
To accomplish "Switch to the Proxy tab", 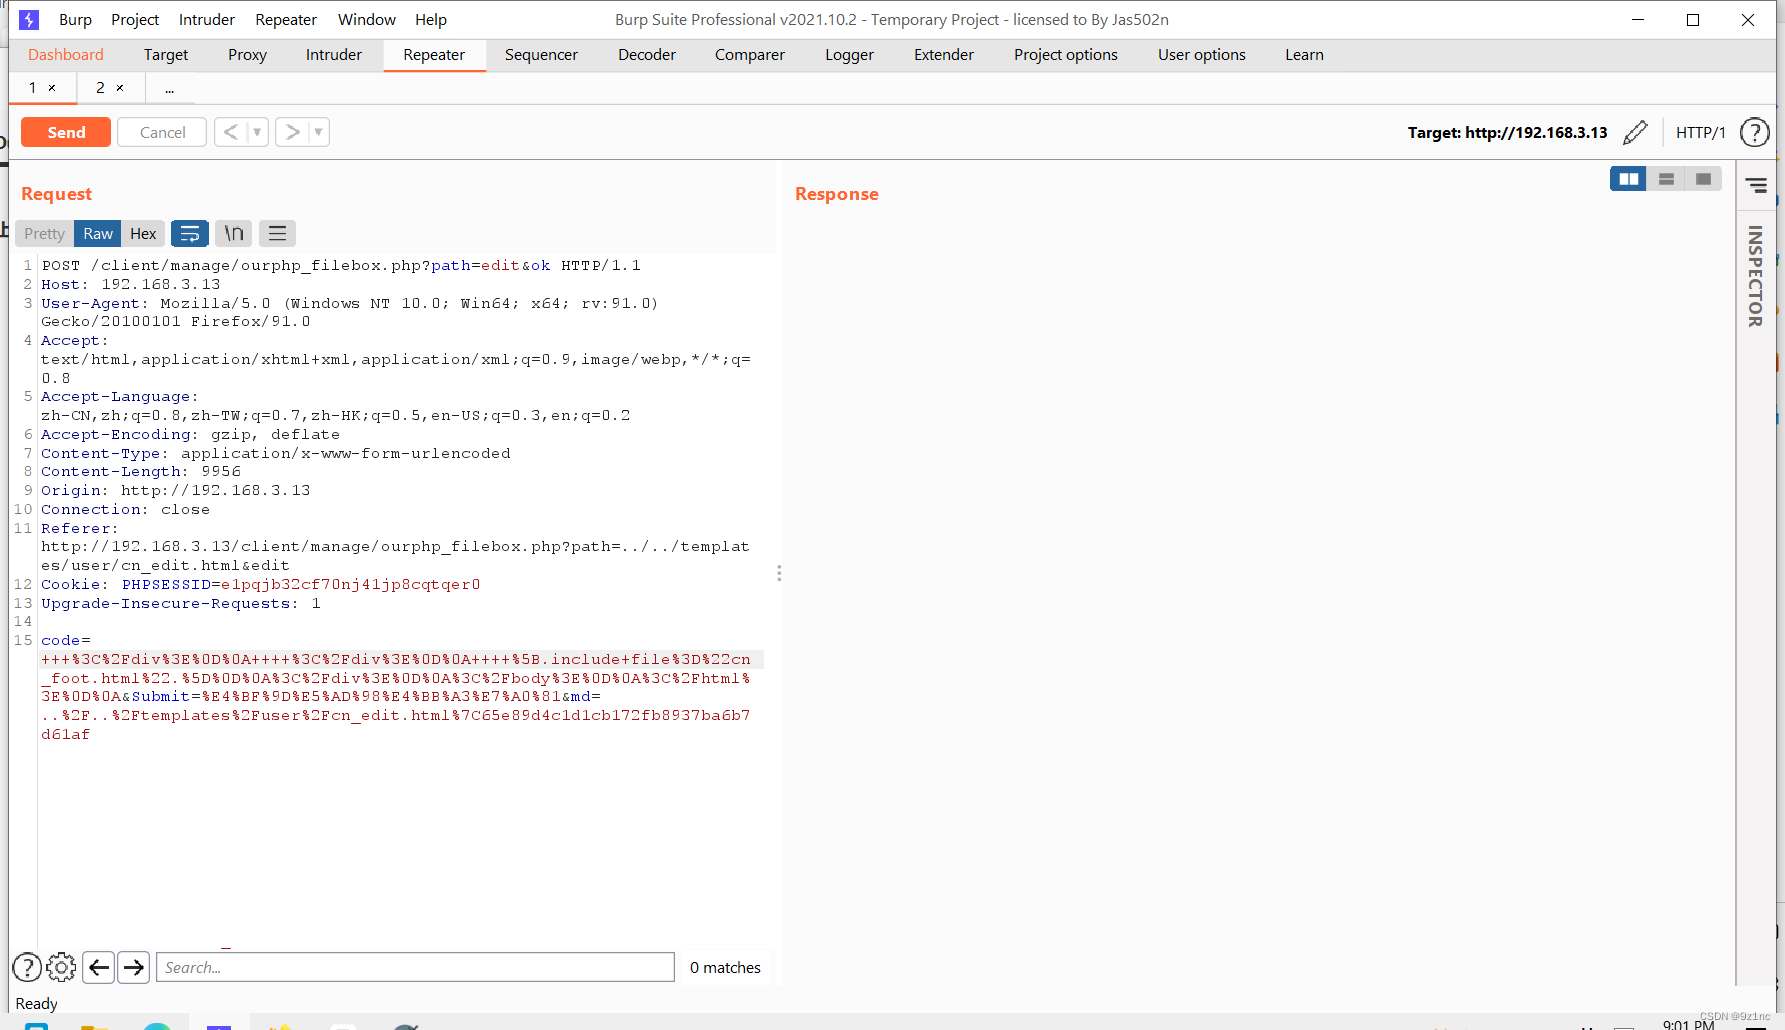I will pyautogui.click(x=247, y=55).
